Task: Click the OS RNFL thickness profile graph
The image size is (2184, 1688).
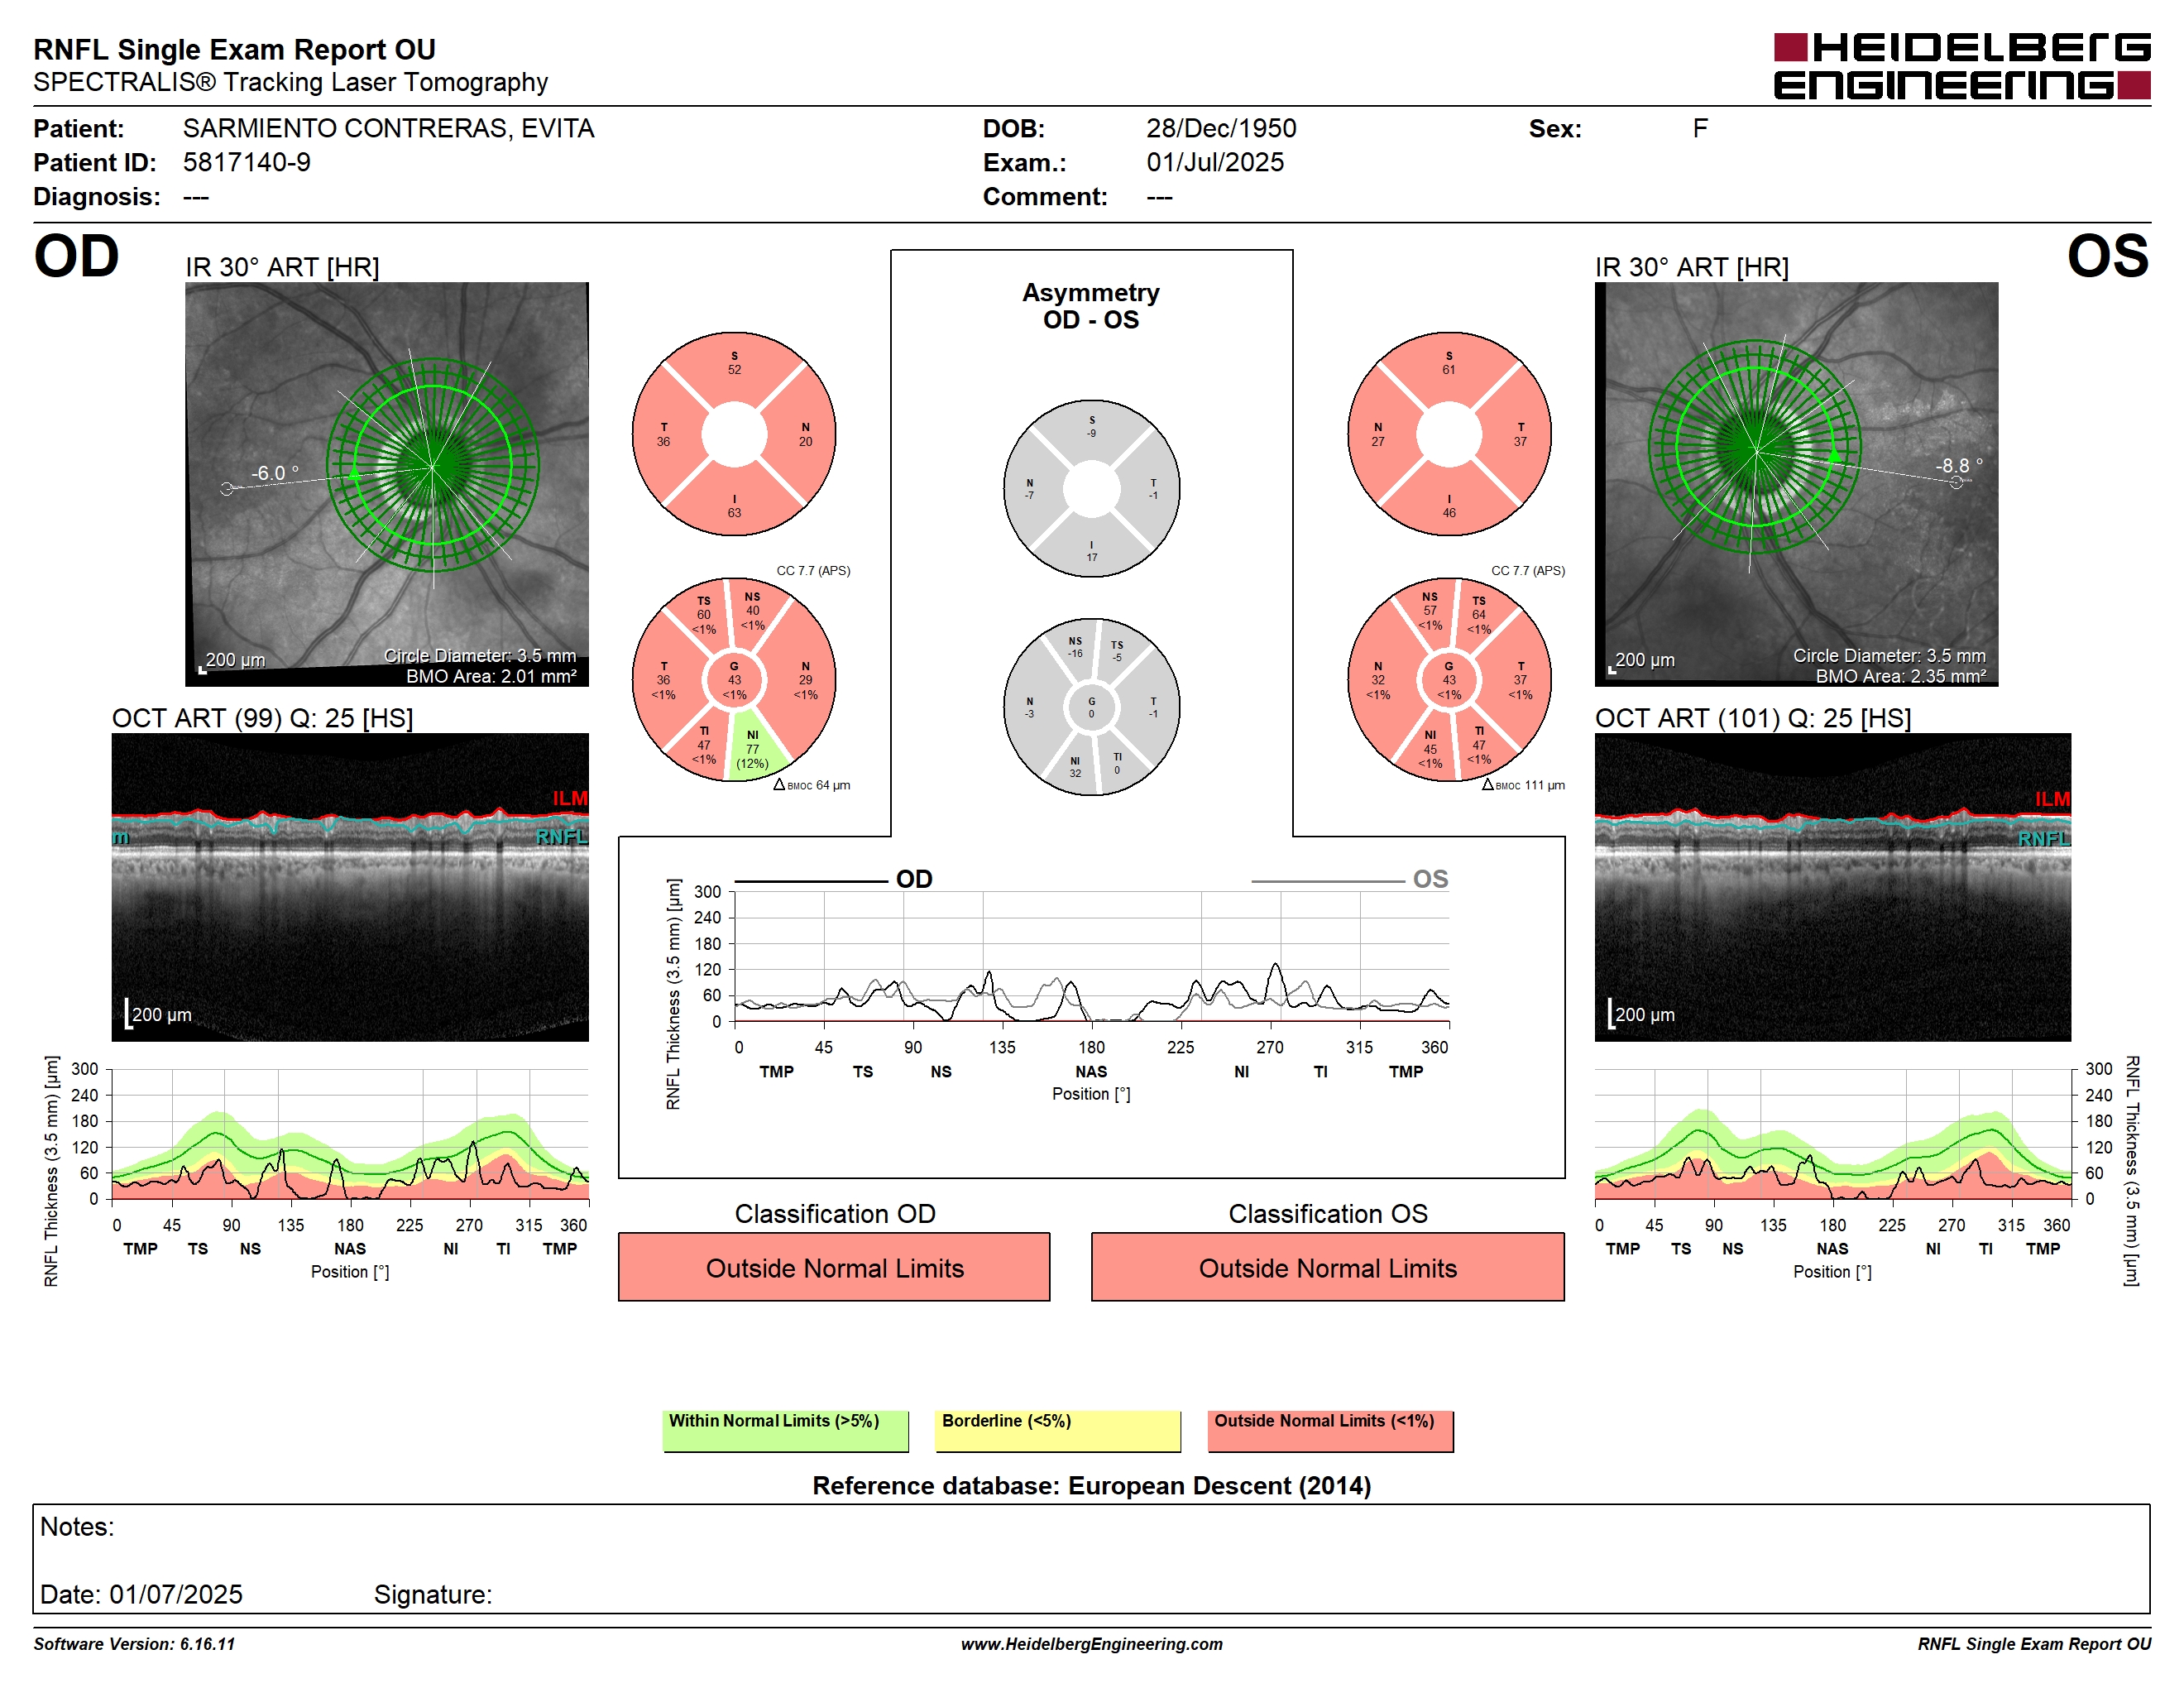Action: tap(1833, 1134)
